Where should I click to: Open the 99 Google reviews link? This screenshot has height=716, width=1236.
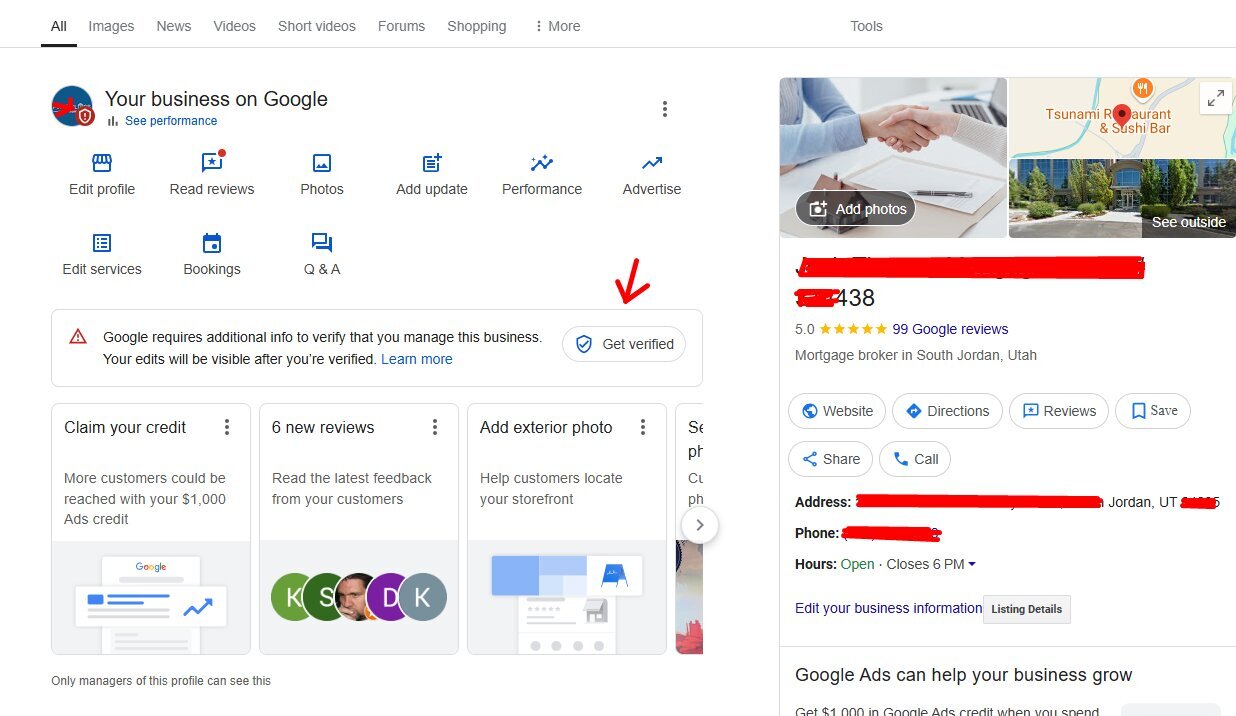[950, 329]
